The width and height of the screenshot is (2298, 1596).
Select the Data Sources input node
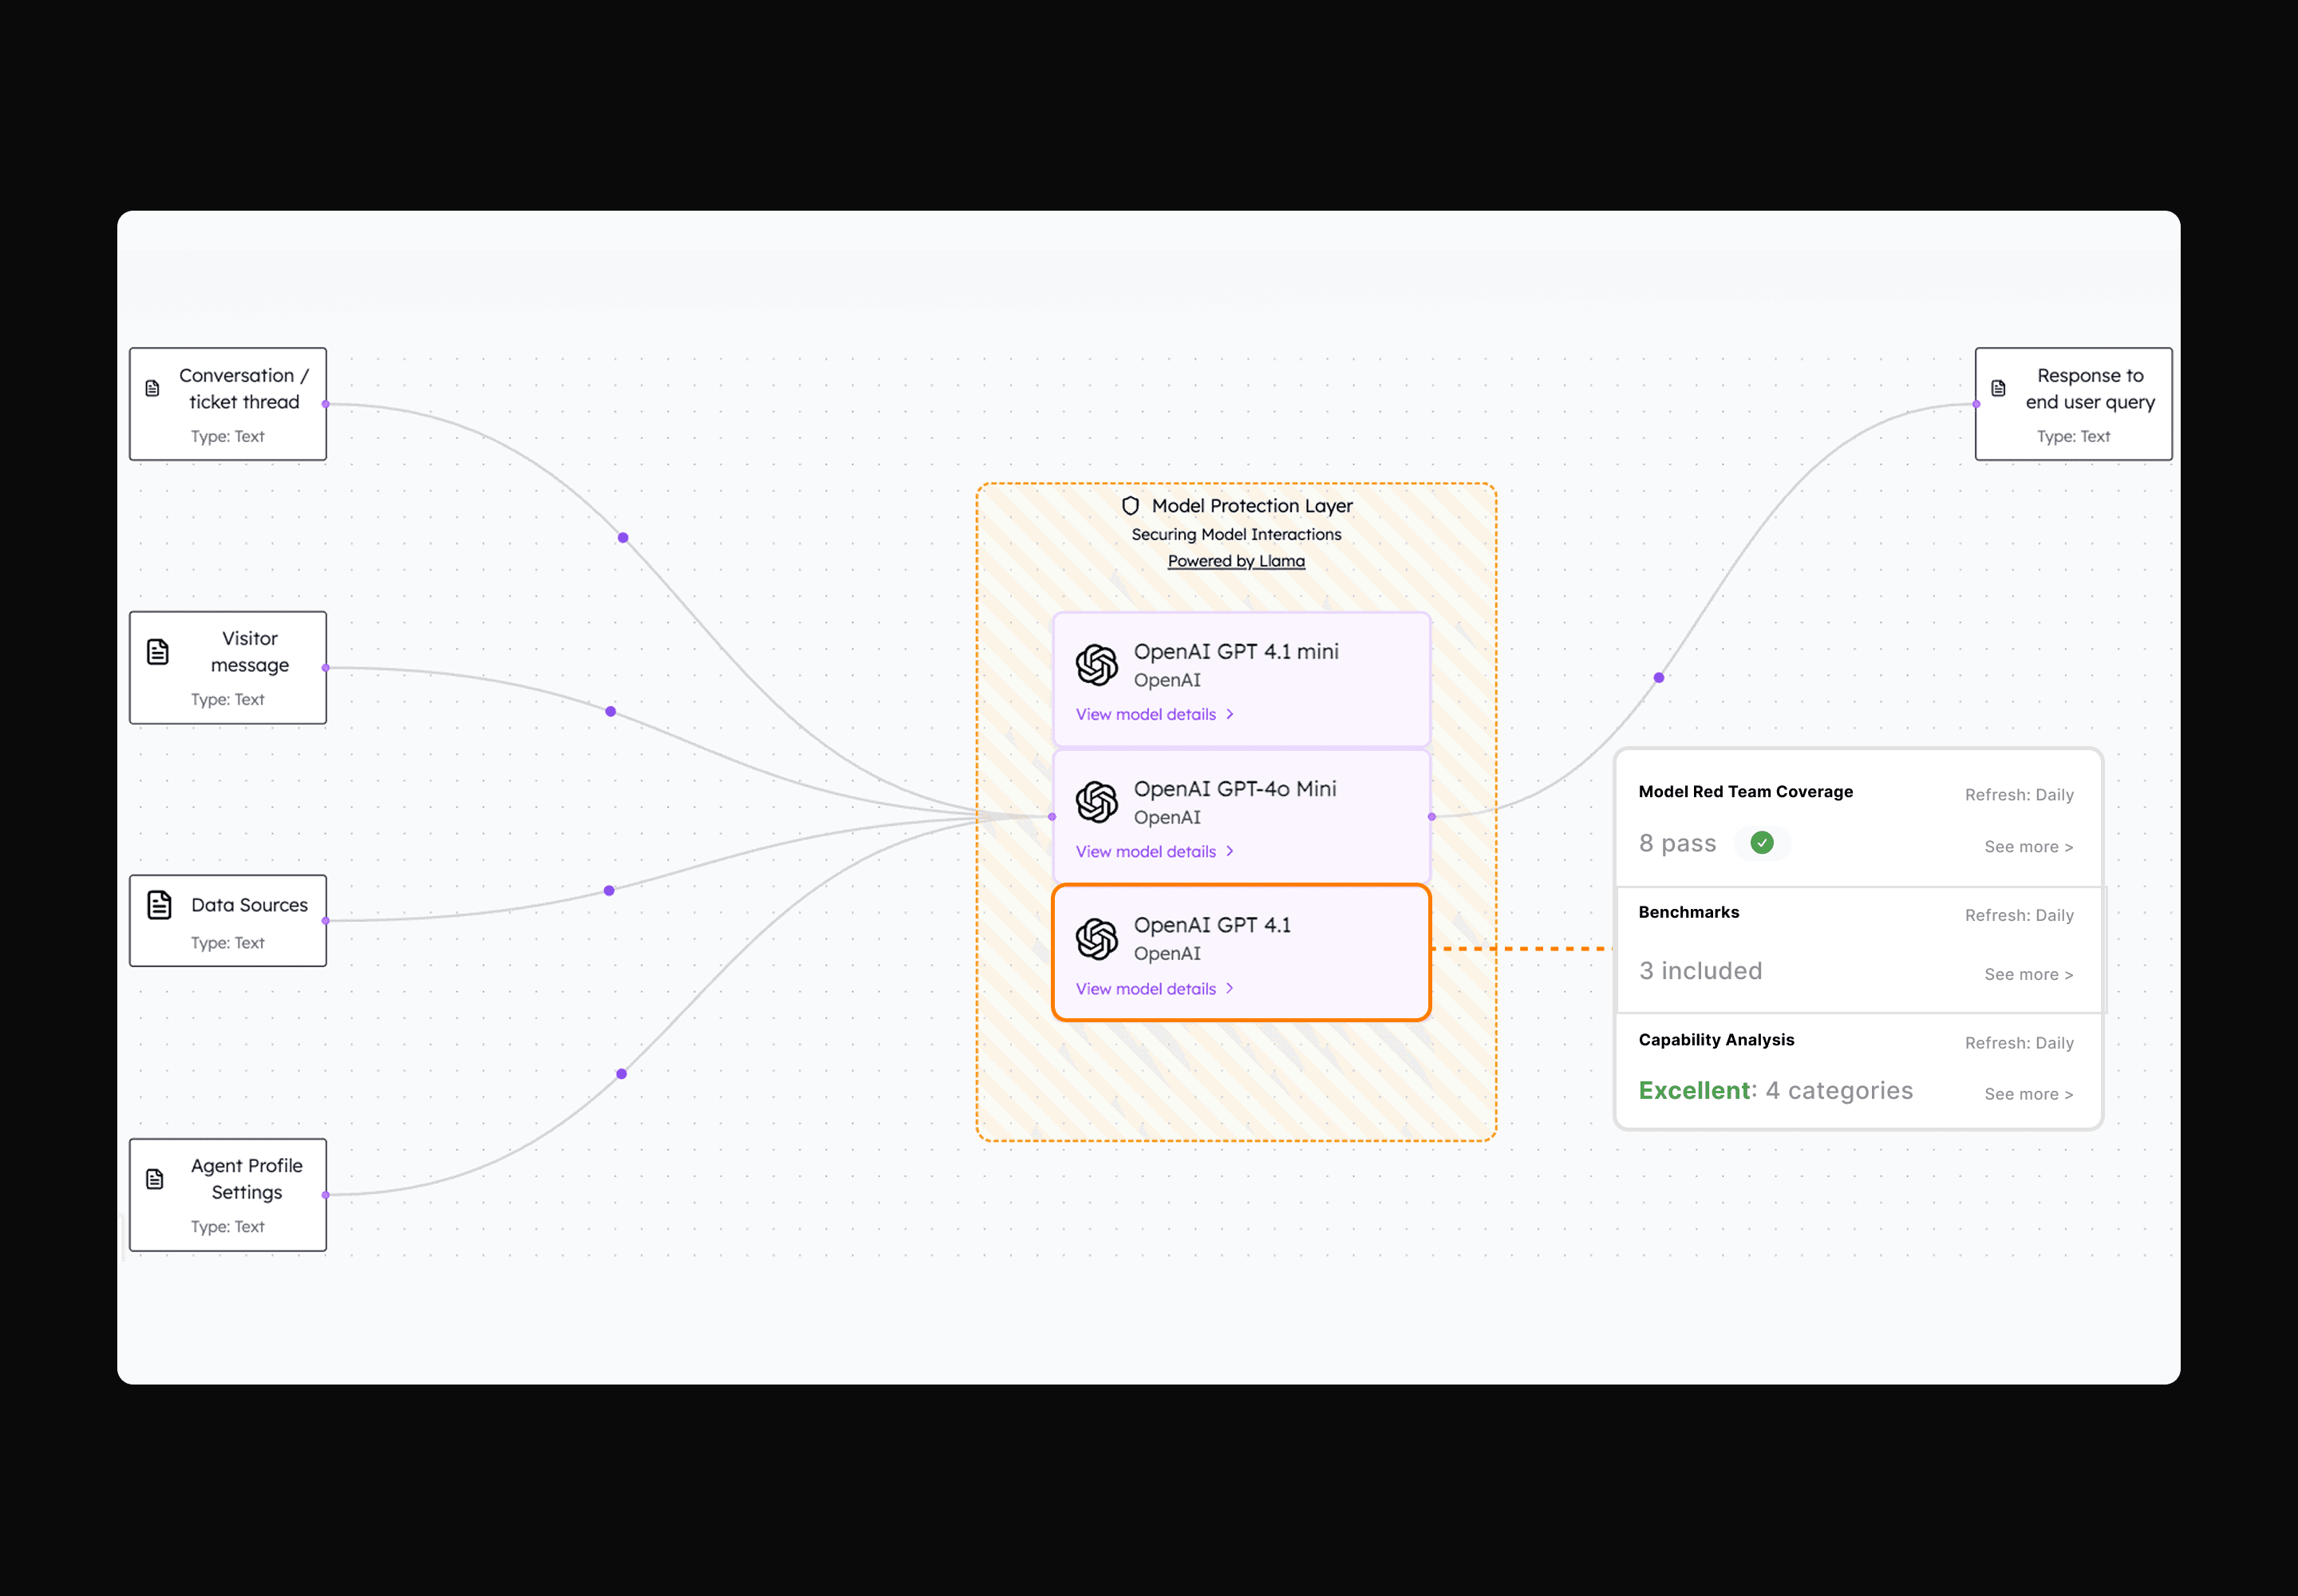pyautogui.click(x=228, y=920)
